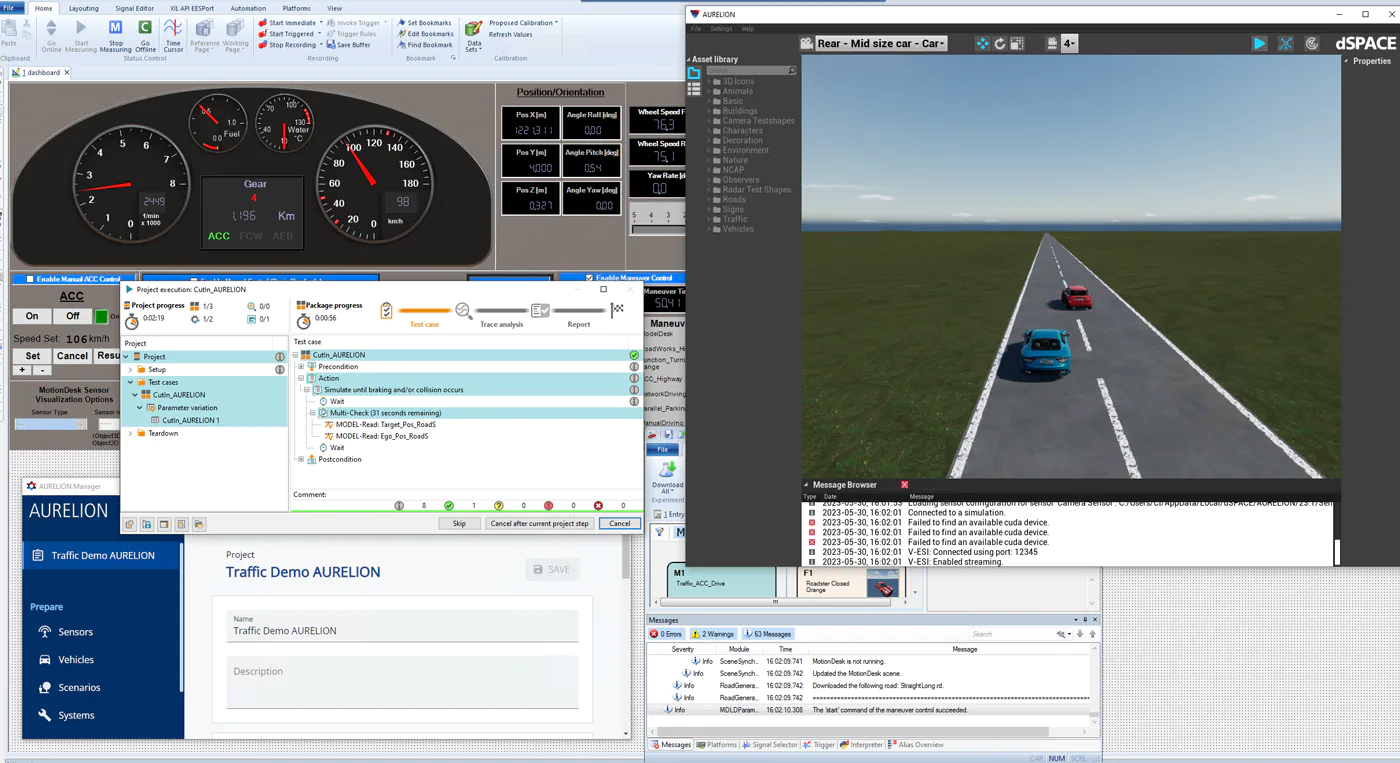
Task: Click the camera icon beside view dropdown
Action: point(807,44)
